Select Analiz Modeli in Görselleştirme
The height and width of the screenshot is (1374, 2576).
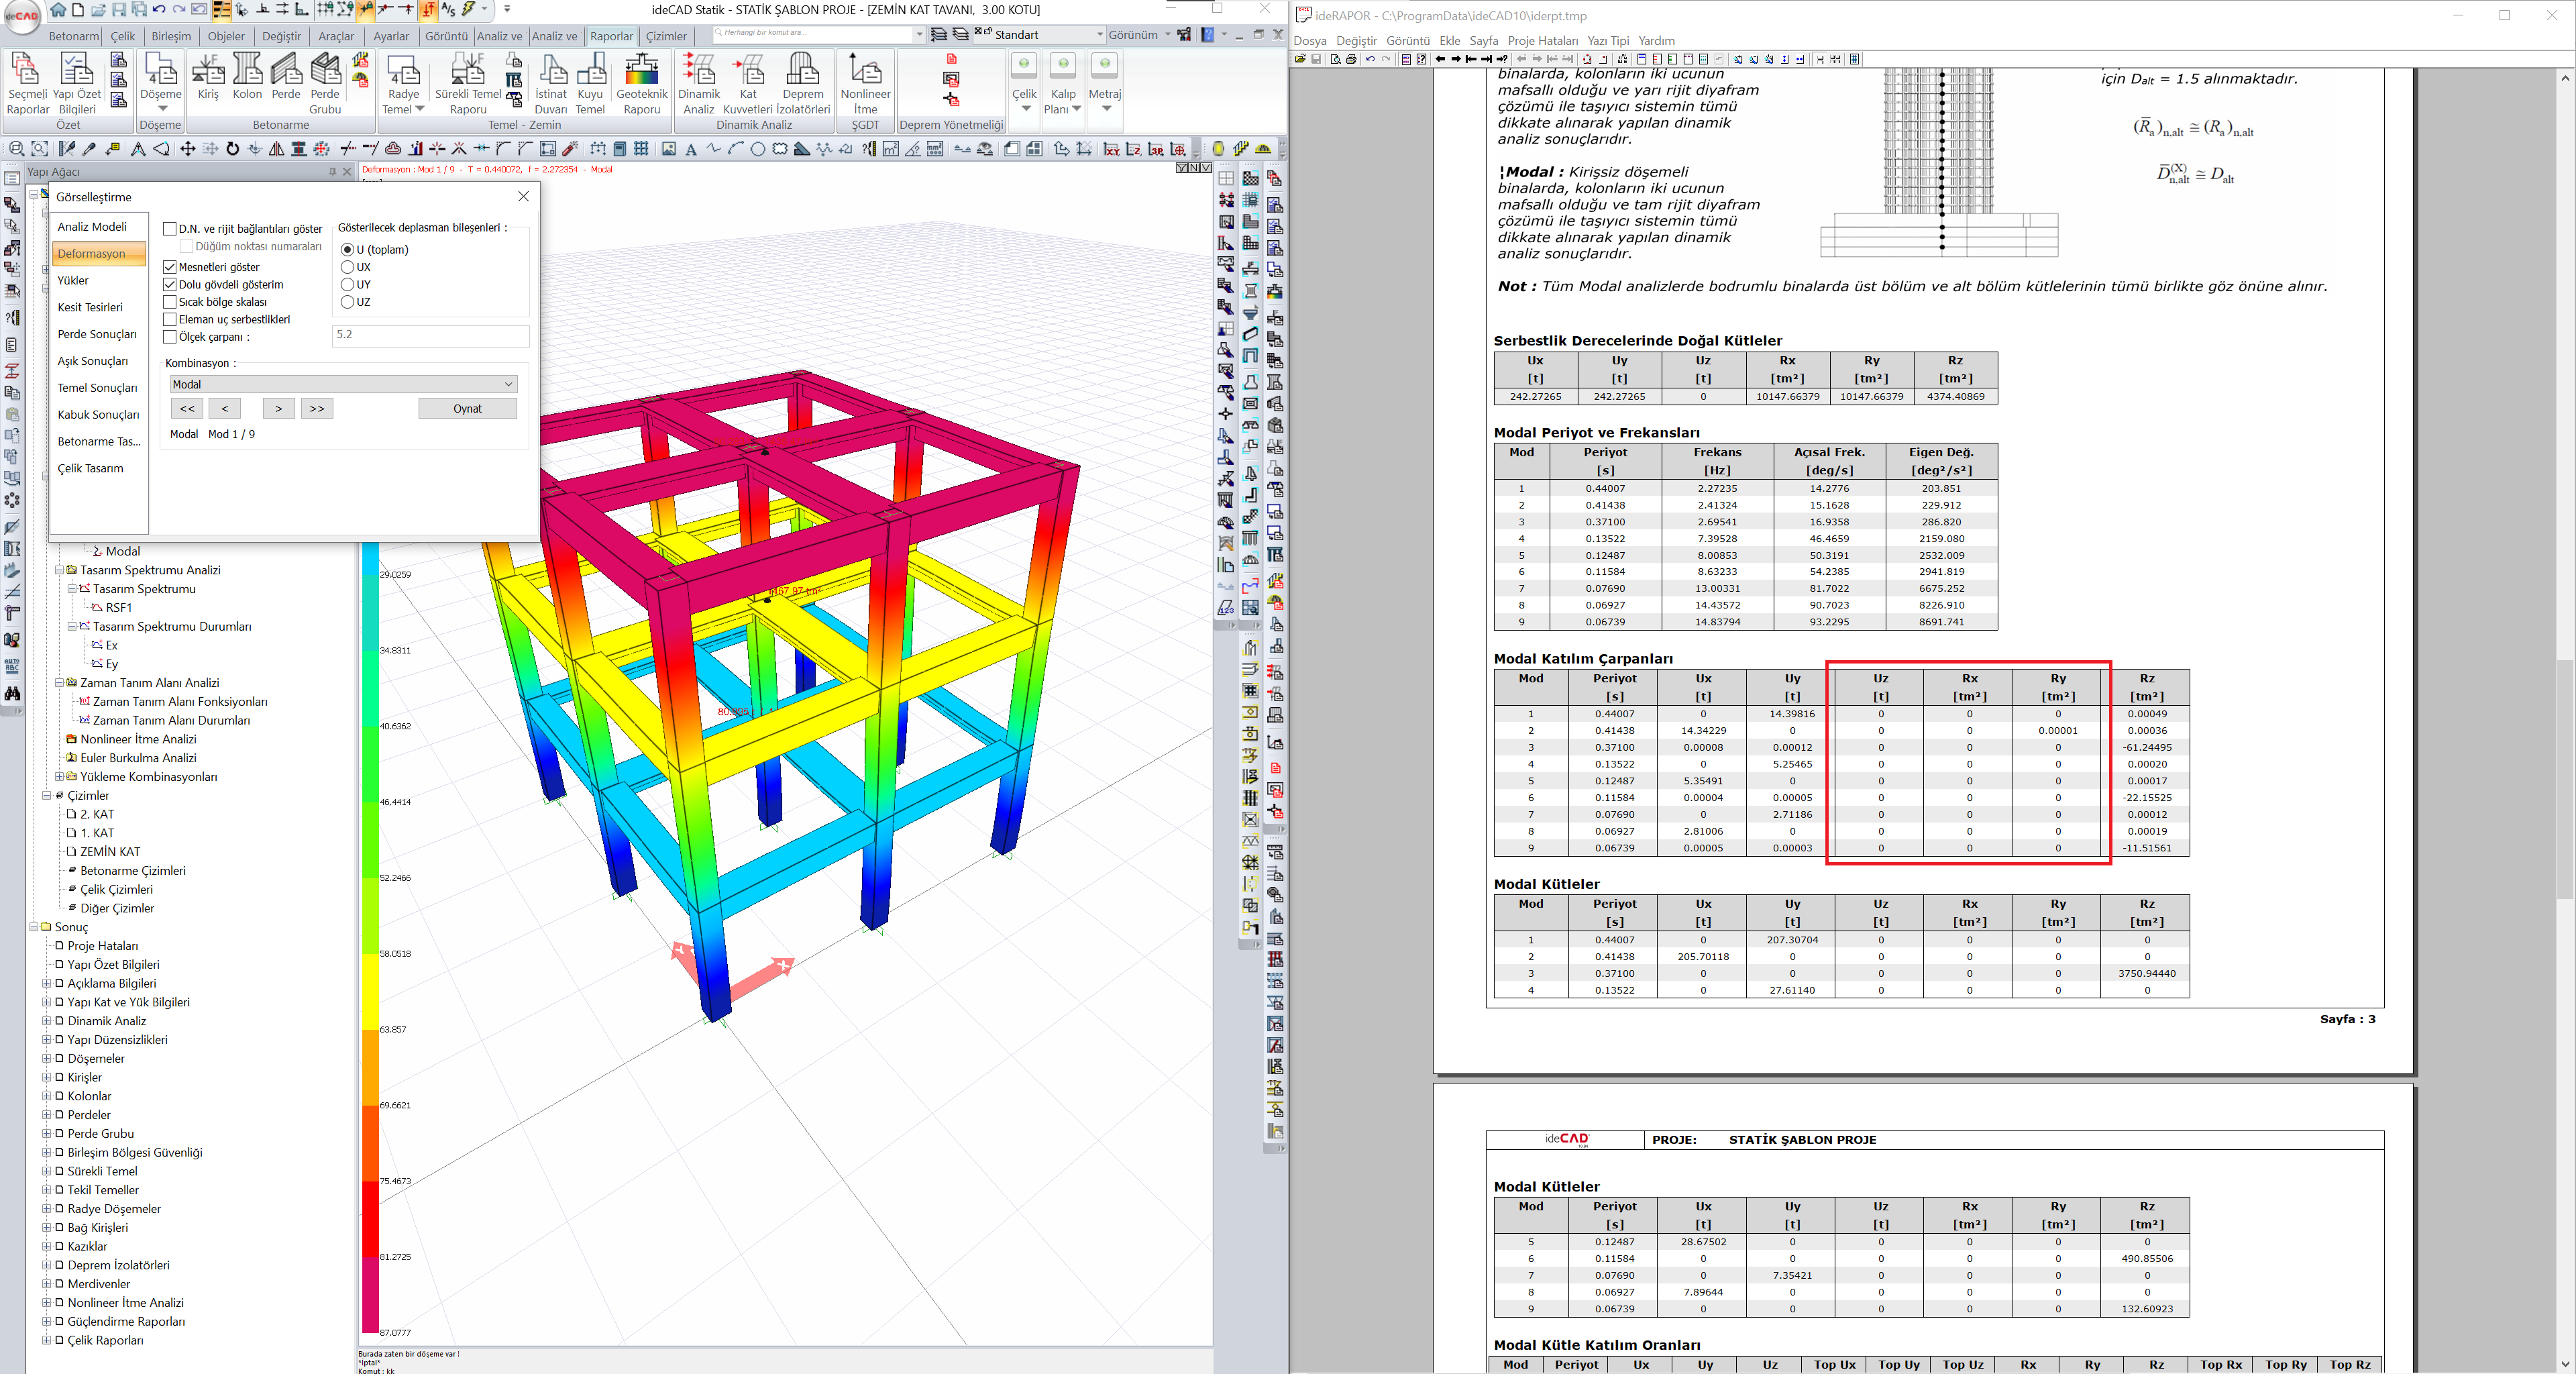click(x=92, y=227)
